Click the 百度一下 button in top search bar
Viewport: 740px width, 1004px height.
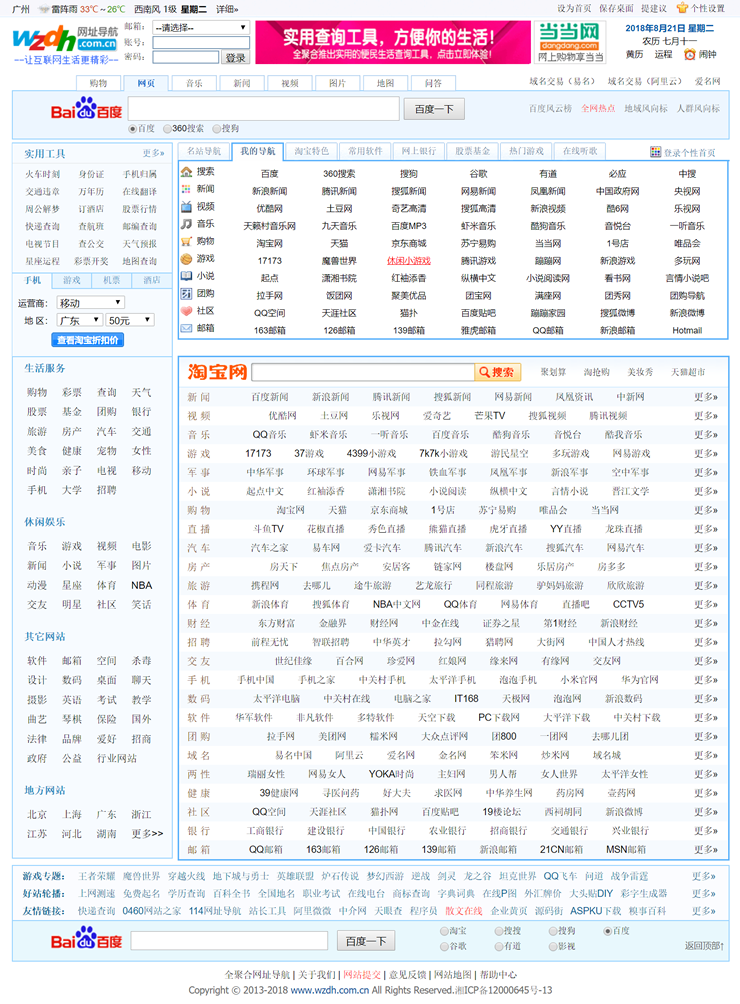(434, 110)
